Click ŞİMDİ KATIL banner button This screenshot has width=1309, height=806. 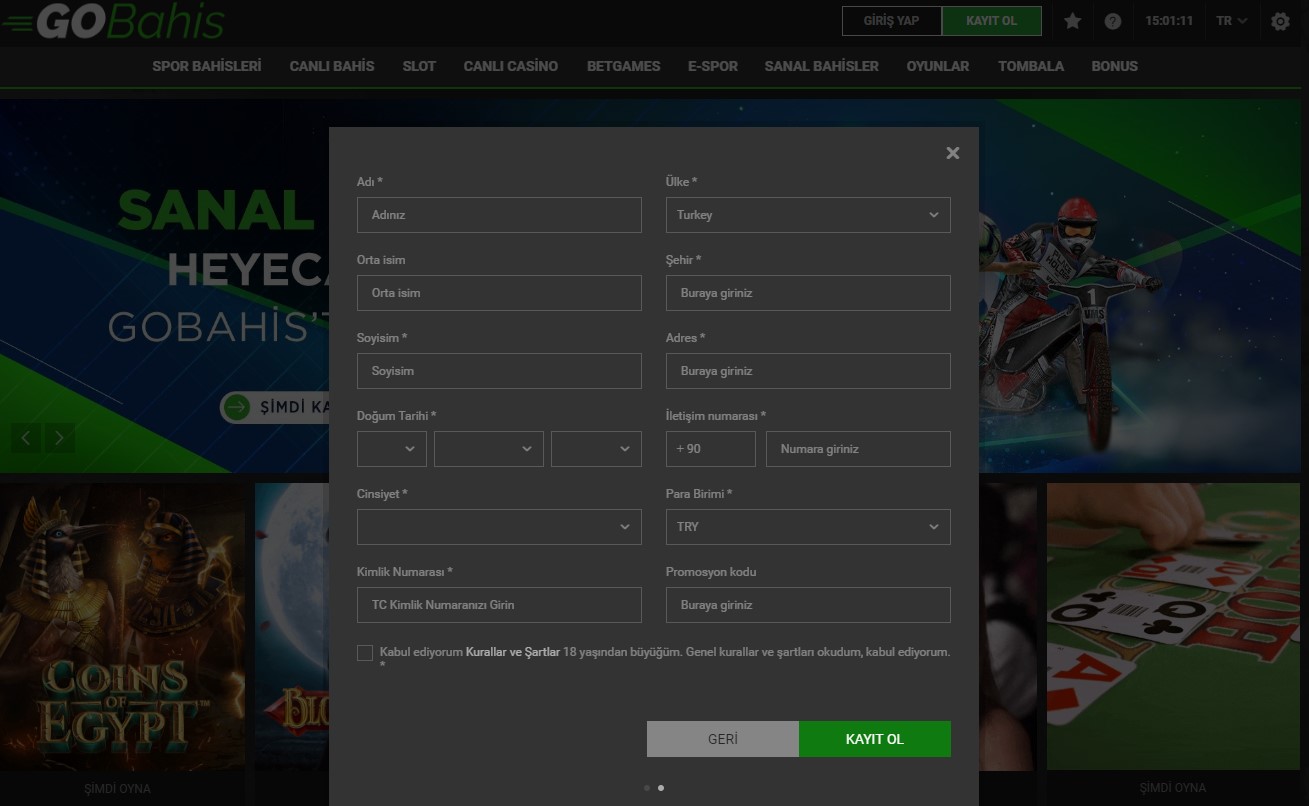pos(275,407)
